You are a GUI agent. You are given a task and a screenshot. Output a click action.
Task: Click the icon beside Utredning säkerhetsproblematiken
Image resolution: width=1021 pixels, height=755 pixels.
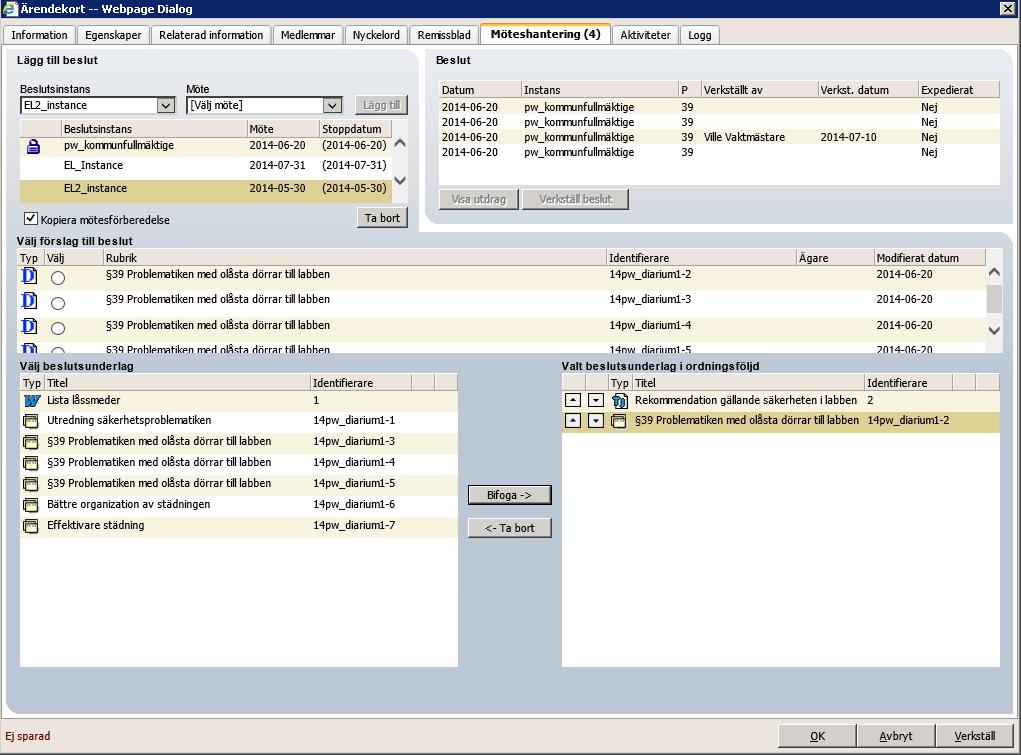(x=31, y=421)
